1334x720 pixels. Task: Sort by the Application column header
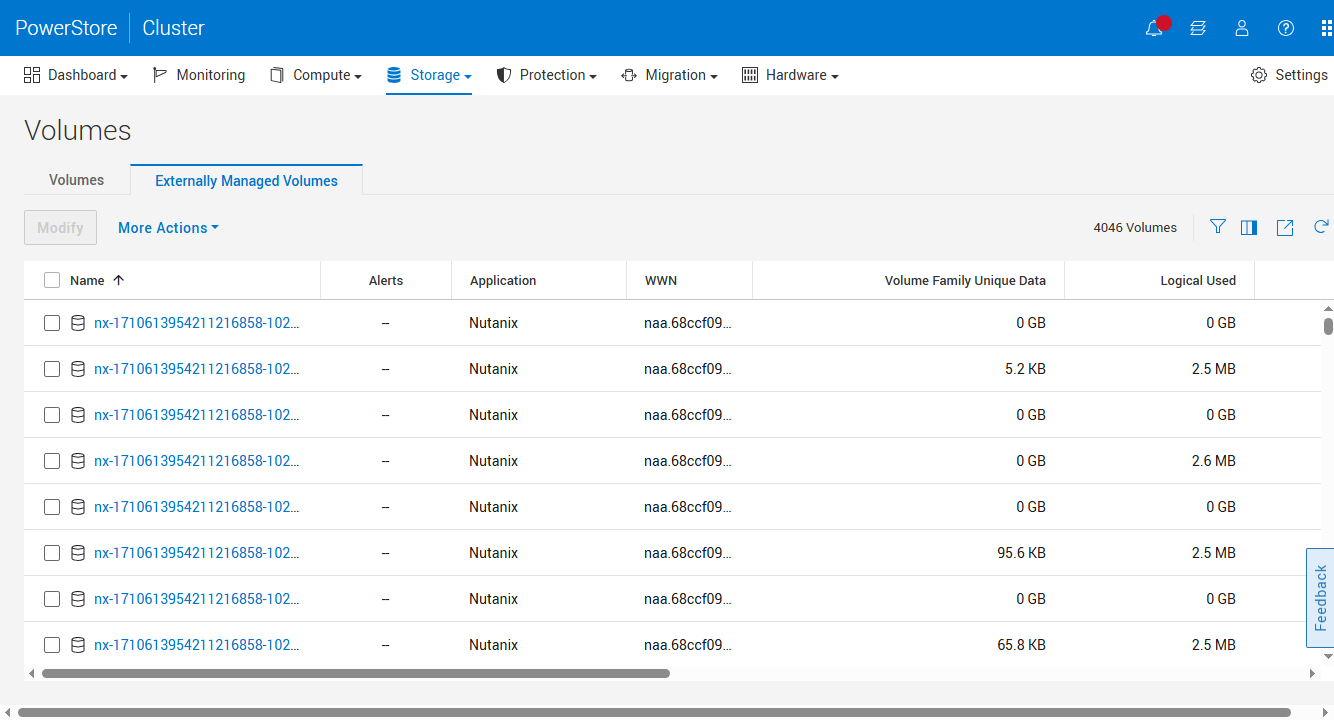point(503,281)
